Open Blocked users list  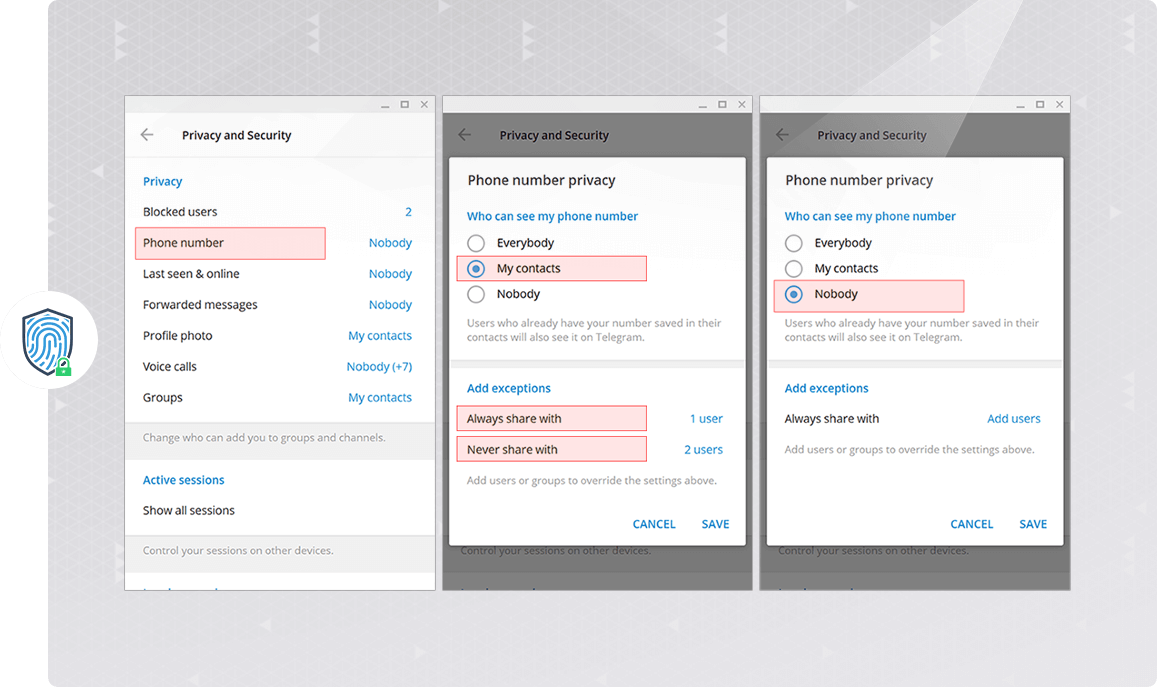[180, 212]
